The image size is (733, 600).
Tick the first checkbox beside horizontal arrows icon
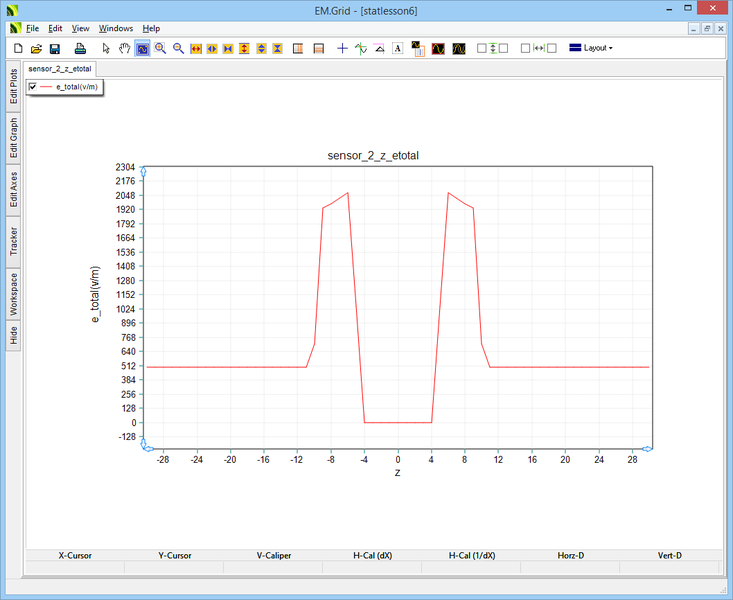click(x=526, y=48)
